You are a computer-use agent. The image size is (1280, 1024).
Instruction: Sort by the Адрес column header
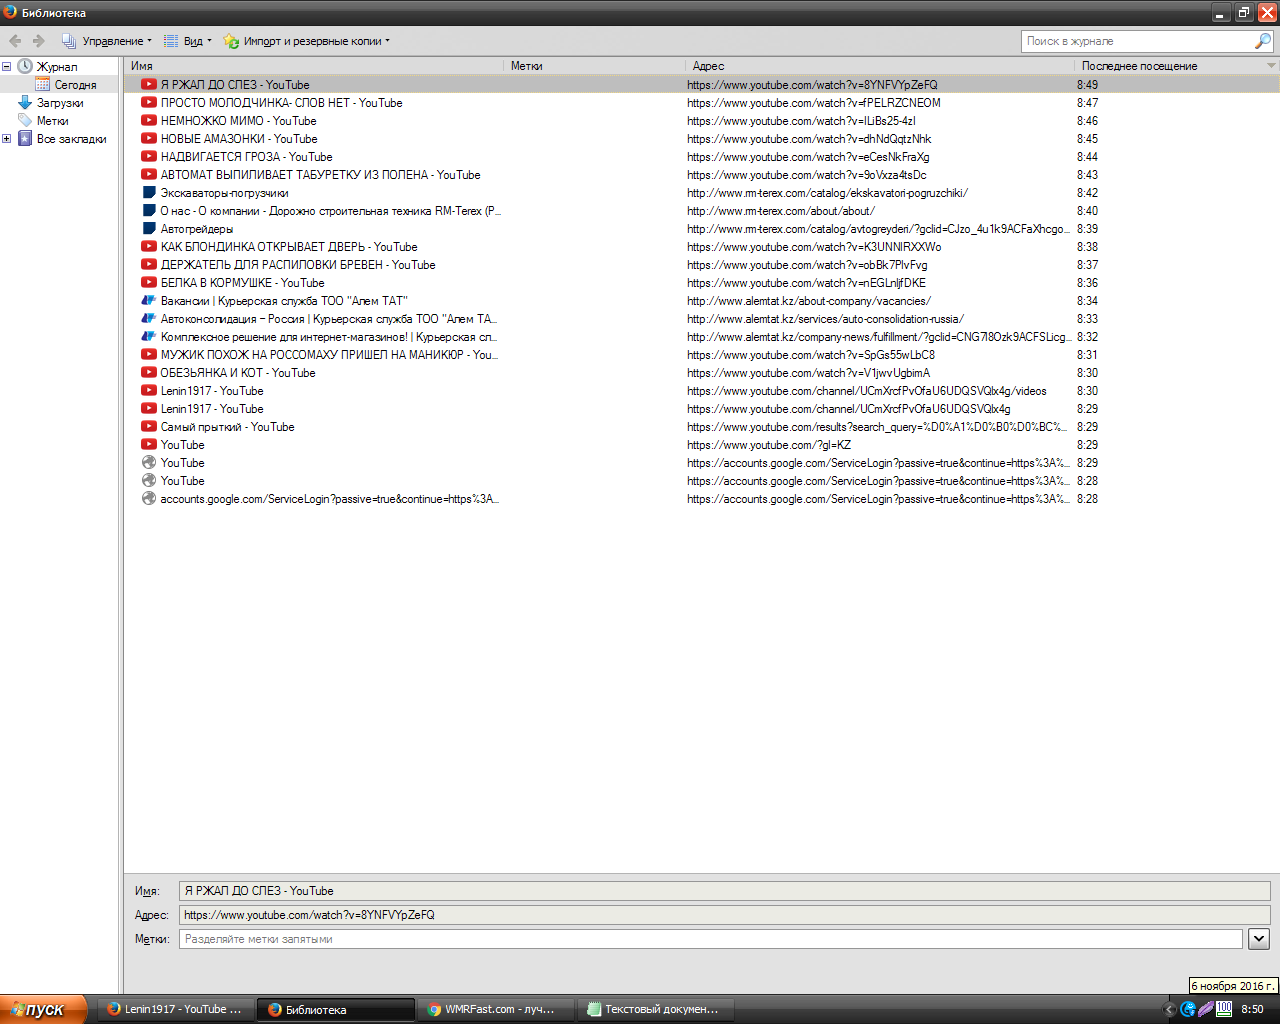(x=880, y=66)
